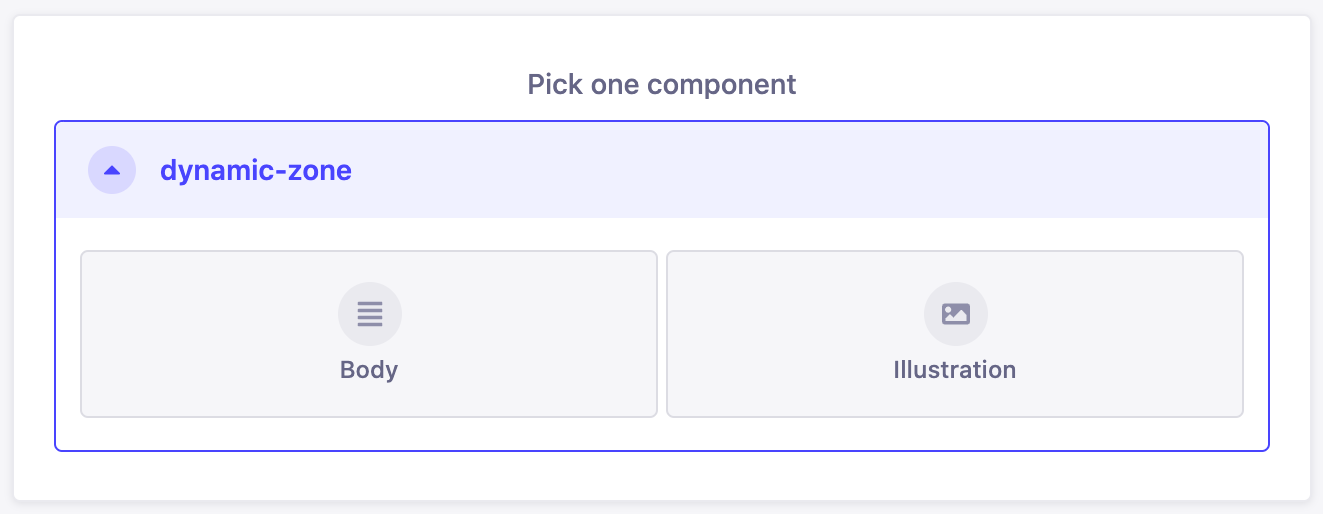The width and height of the screenshot is (1323, 514).
Task: Click the "Pick one component" heading
Action: coord(662,84)
